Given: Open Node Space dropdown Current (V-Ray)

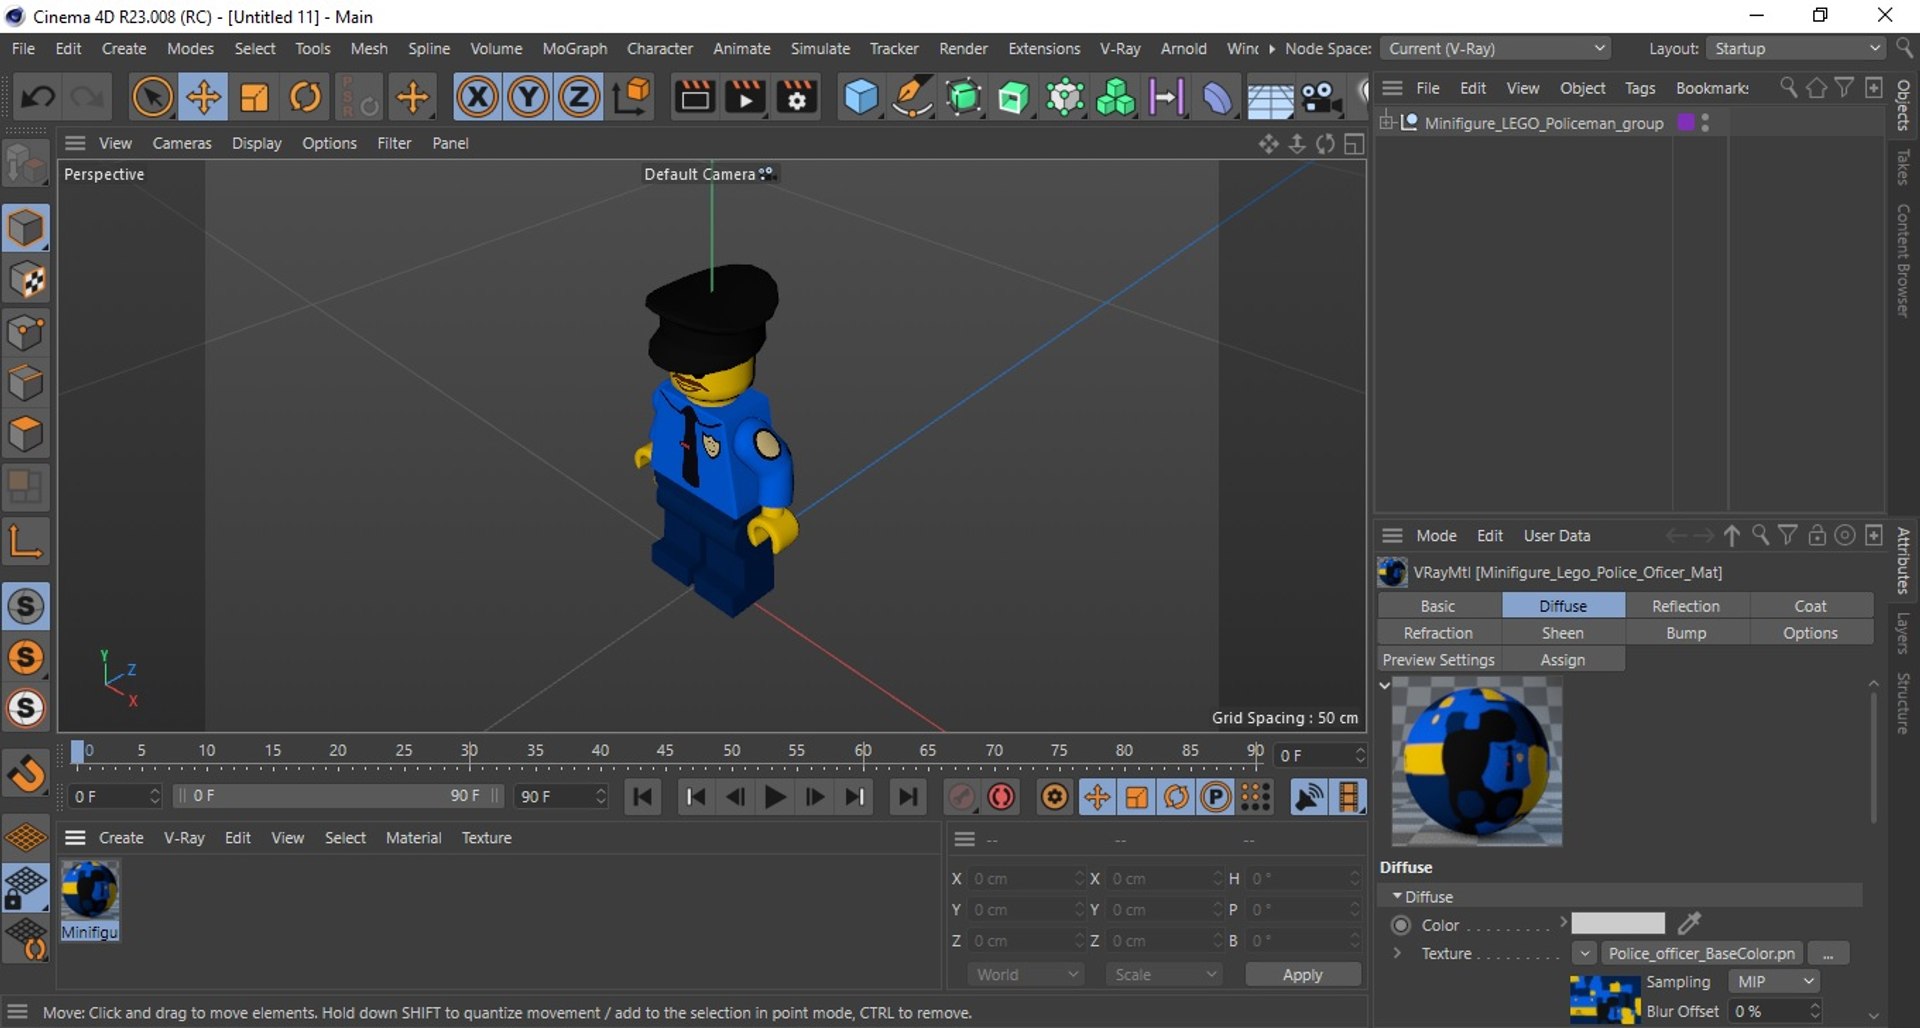Looking at the screenshot, I should click(x=1496, y=48).
